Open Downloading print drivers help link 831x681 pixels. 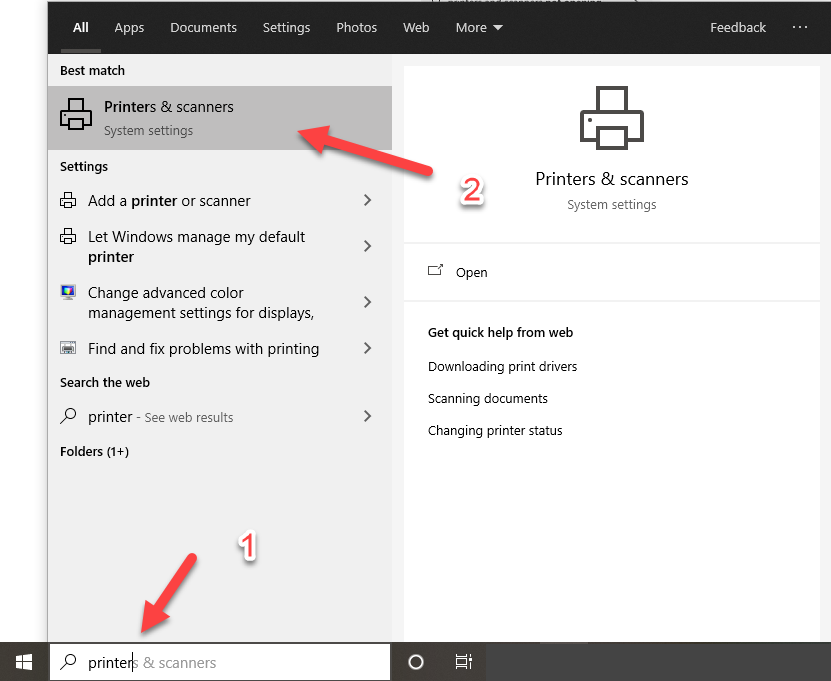click(502, 367)
